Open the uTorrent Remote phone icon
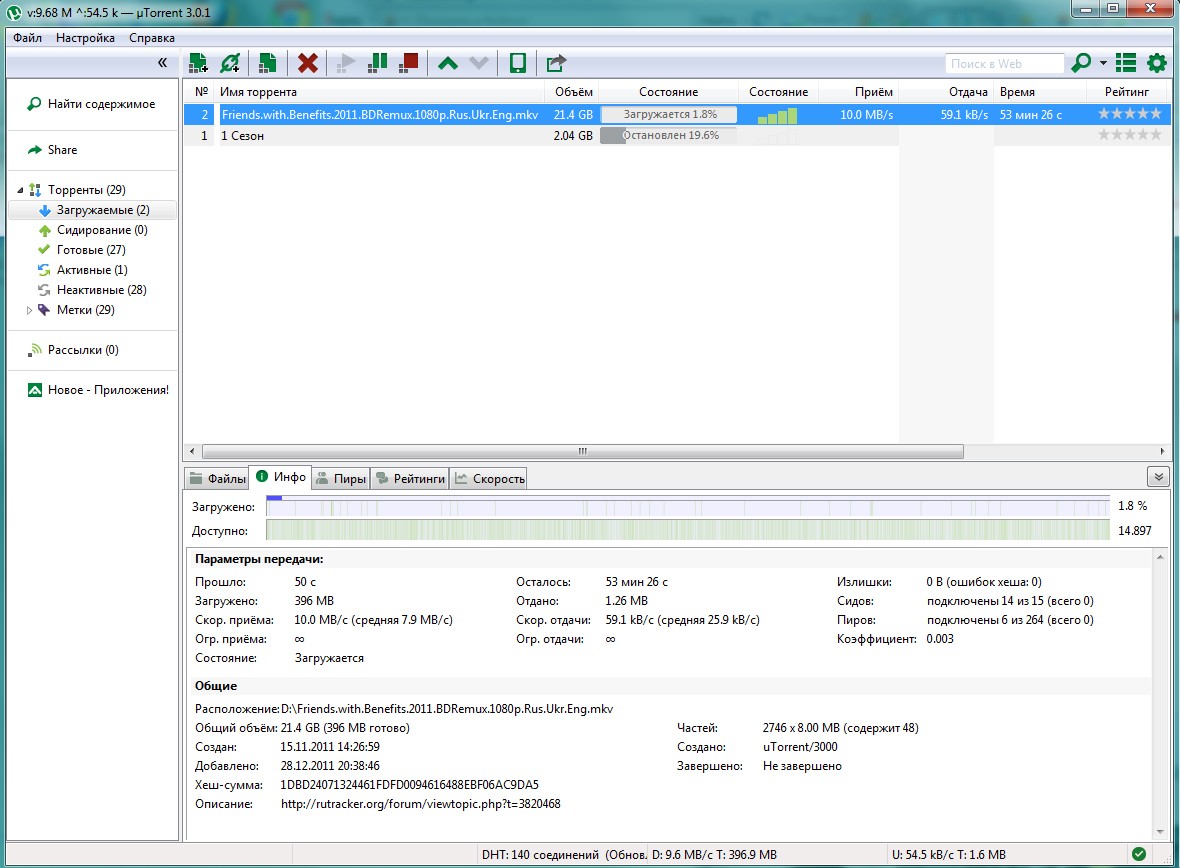The width and height of the screenshot is (1180, 868). [x=518, y=63]
